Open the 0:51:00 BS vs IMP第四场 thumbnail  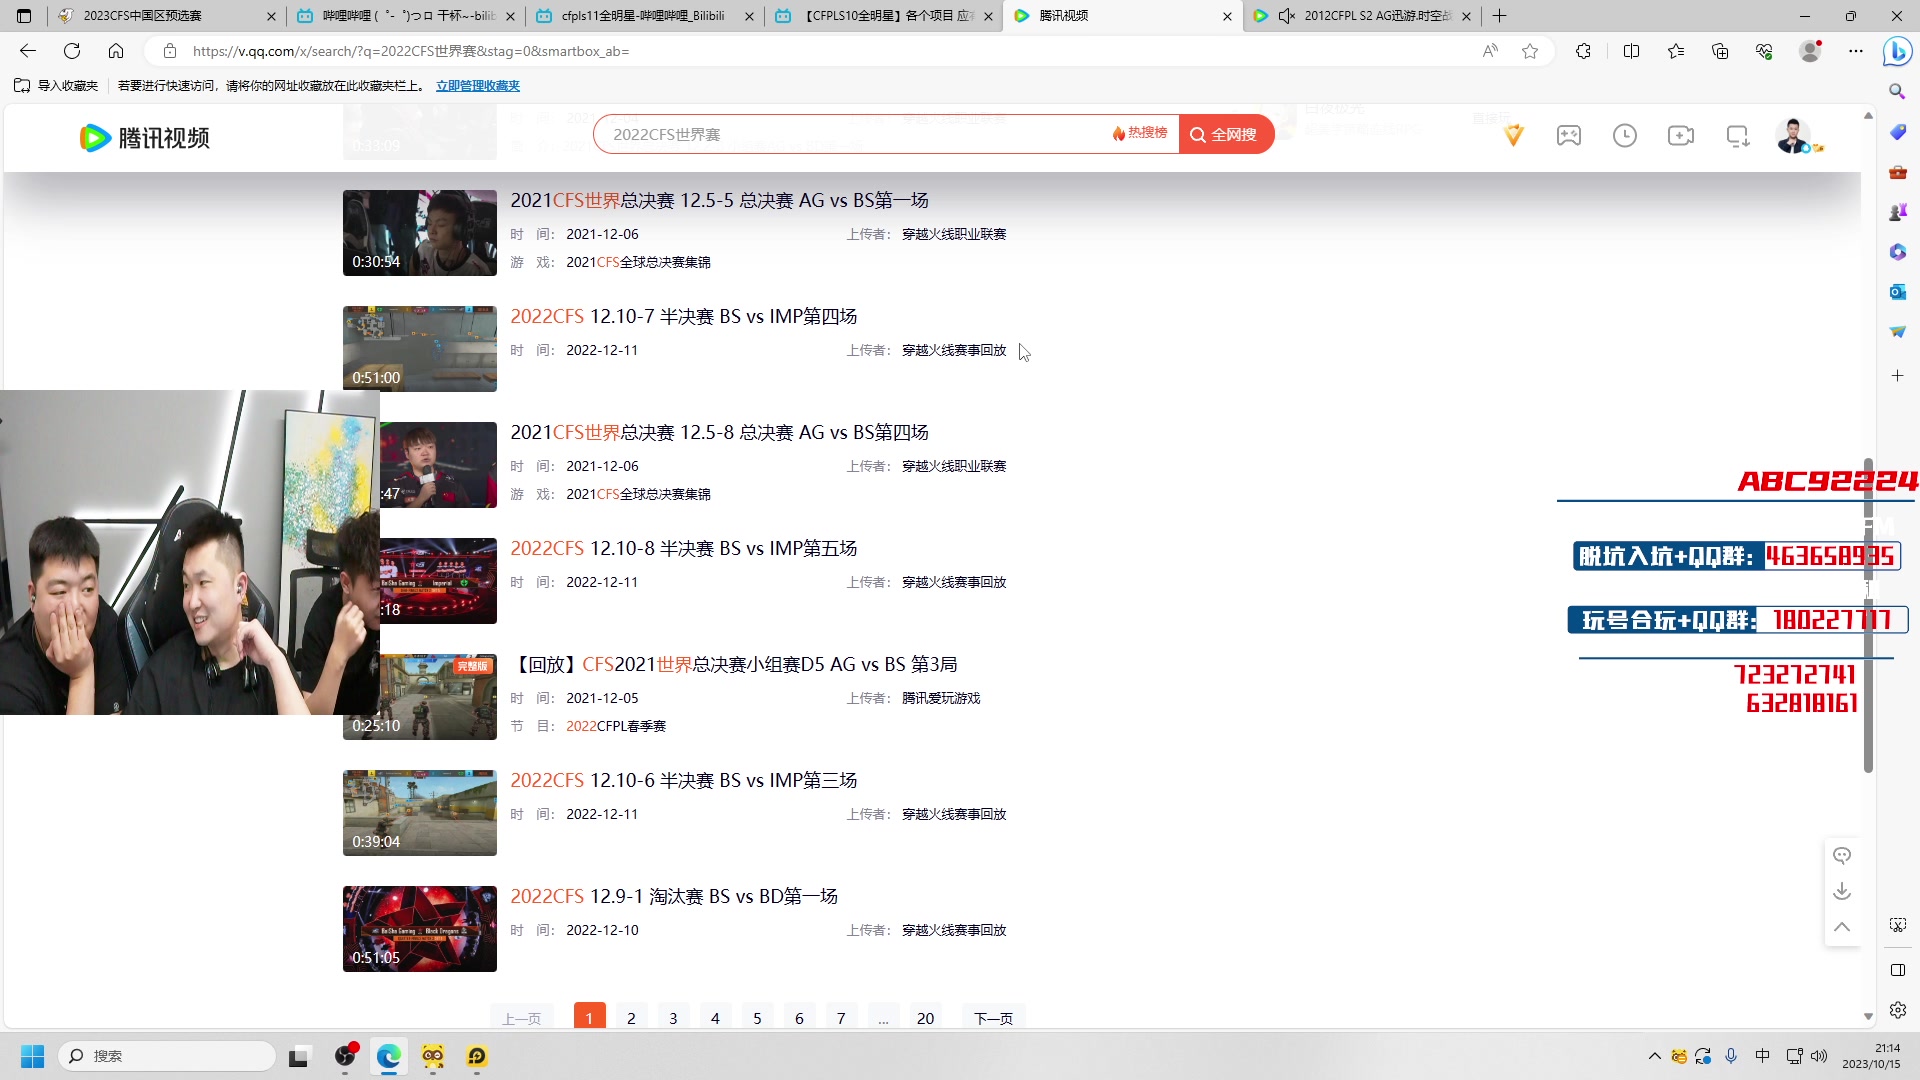click(x=420, y=349)
